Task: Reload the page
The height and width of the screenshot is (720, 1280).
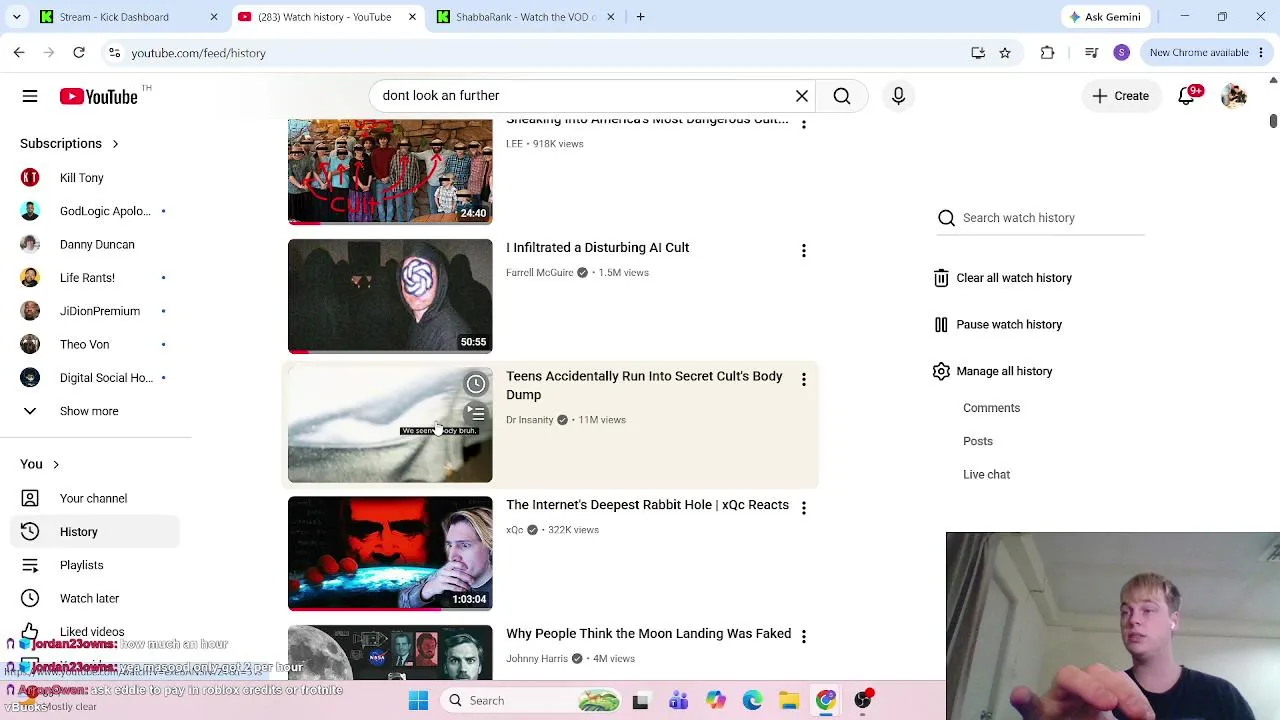Action: 79,53
